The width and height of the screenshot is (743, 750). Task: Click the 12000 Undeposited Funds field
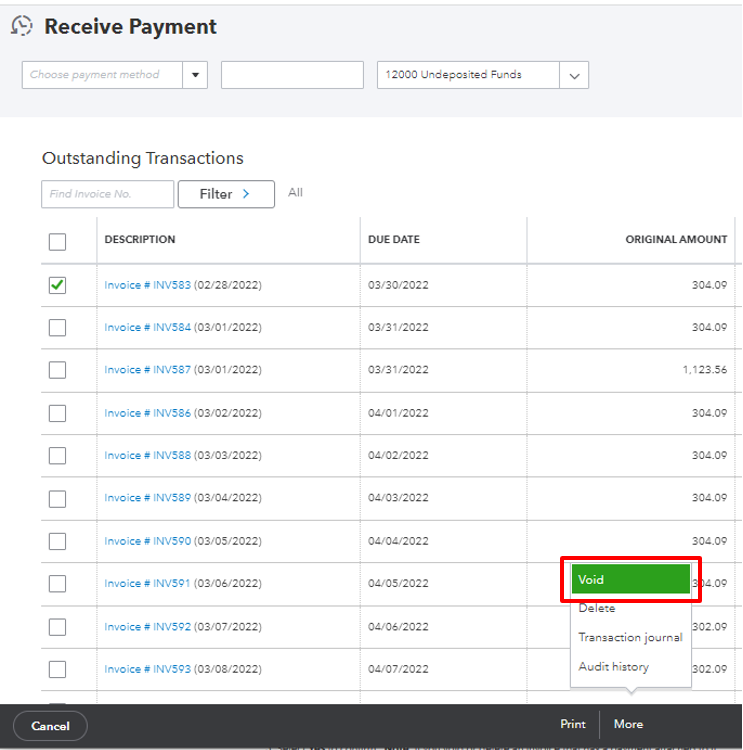pyautogui.click(x=468, y=75)
